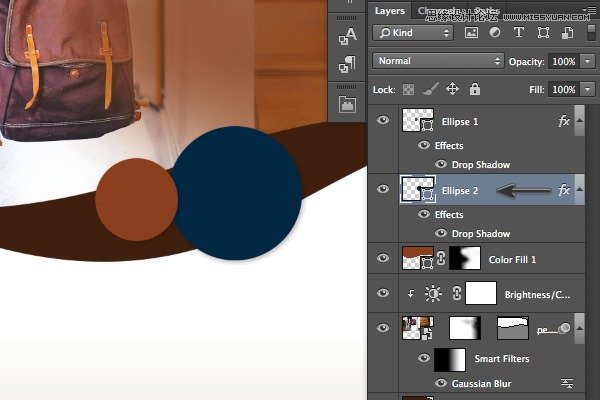This screenshot has height=400, width=600.
Task: Filter layers by adjustment layer icon
Action: click(497, 33)
